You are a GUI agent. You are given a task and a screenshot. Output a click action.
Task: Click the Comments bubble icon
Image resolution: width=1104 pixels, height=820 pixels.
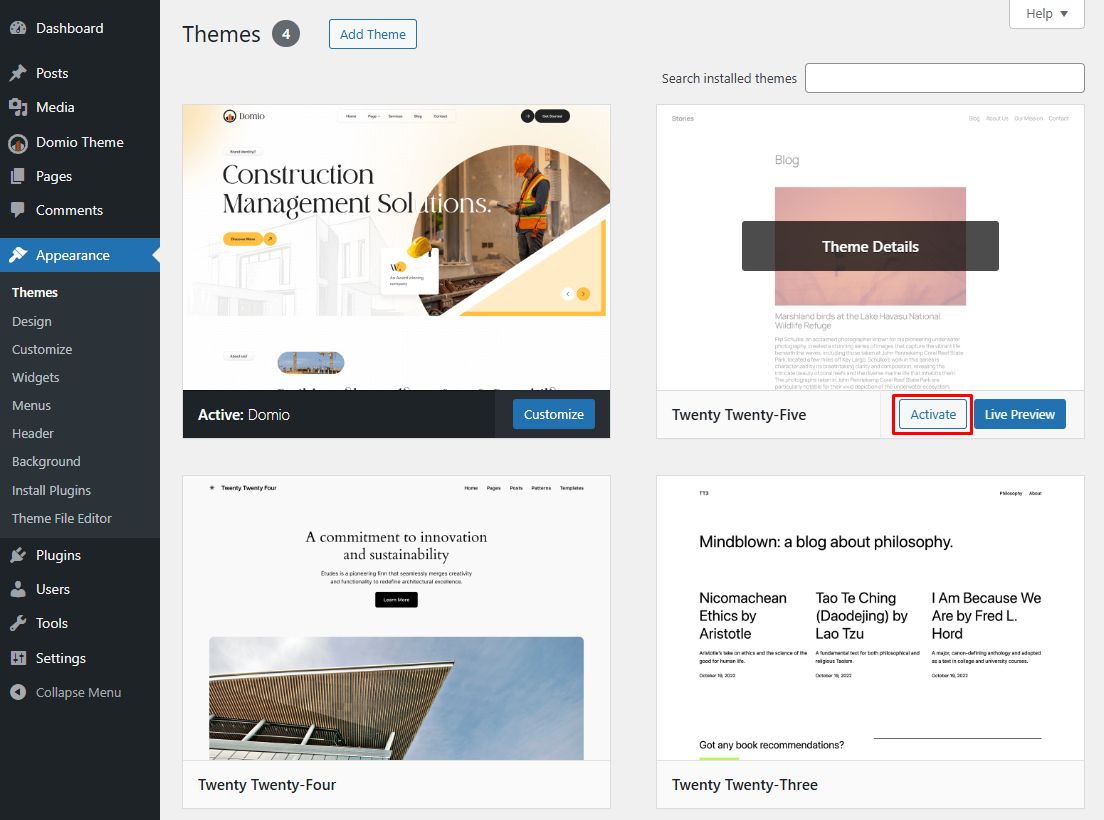[x=18, y=210]
